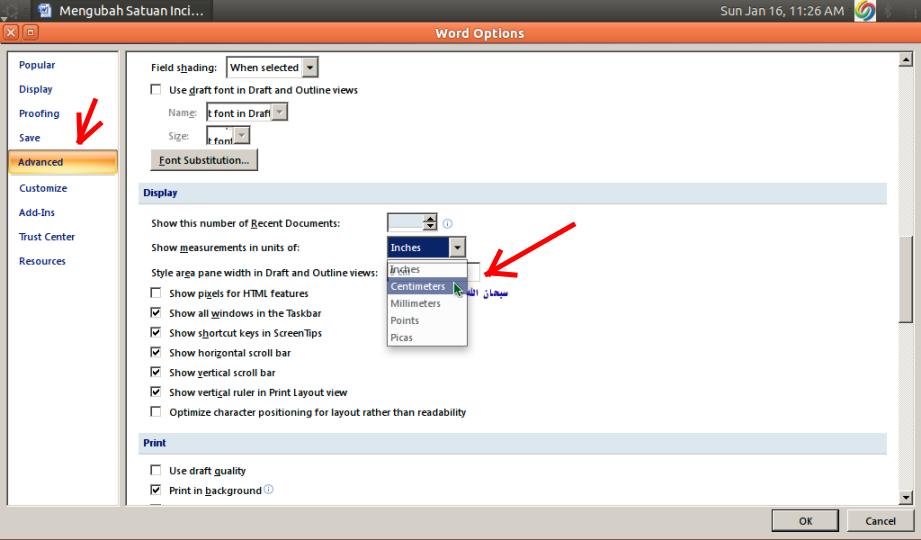Click the scrollbar up arrow in options pane
Screen dimensions: 921x540
point(906,59)
